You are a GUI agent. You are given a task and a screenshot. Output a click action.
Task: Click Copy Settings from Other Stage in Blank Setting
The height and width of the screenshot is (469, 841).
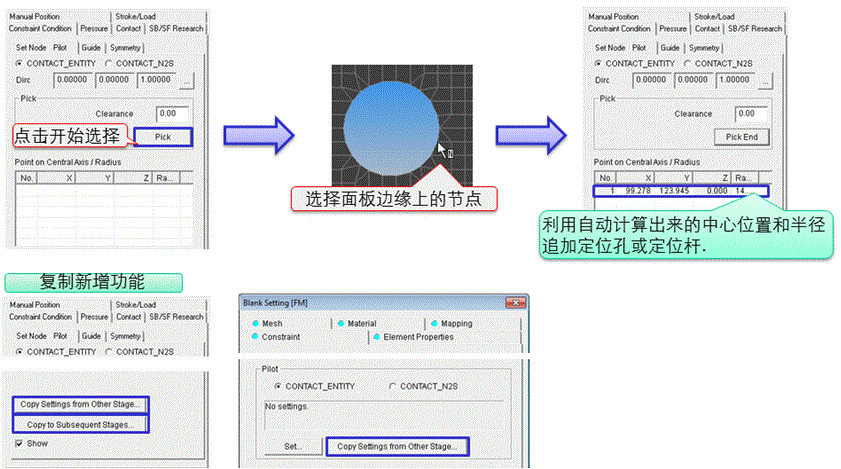tap(400, 446)
